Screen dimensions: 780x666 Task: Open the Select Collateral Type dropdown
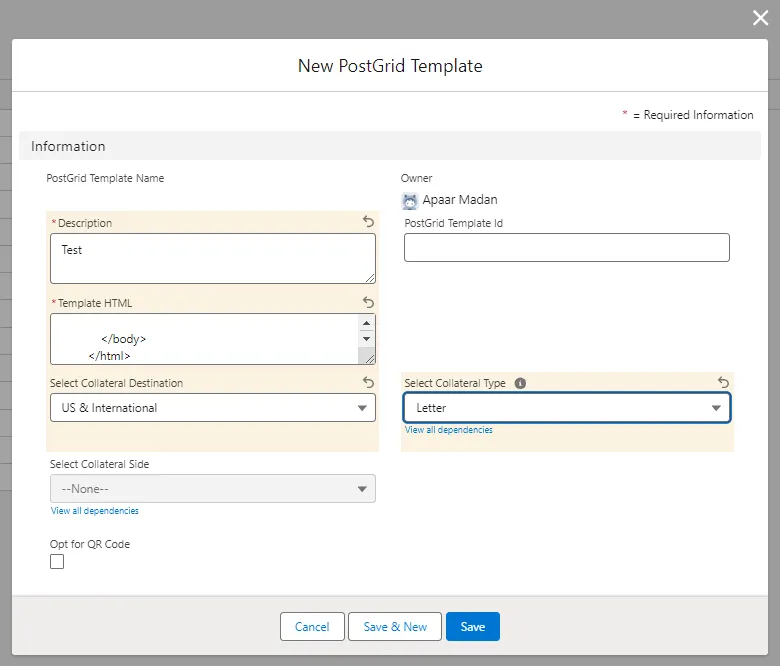567,408
